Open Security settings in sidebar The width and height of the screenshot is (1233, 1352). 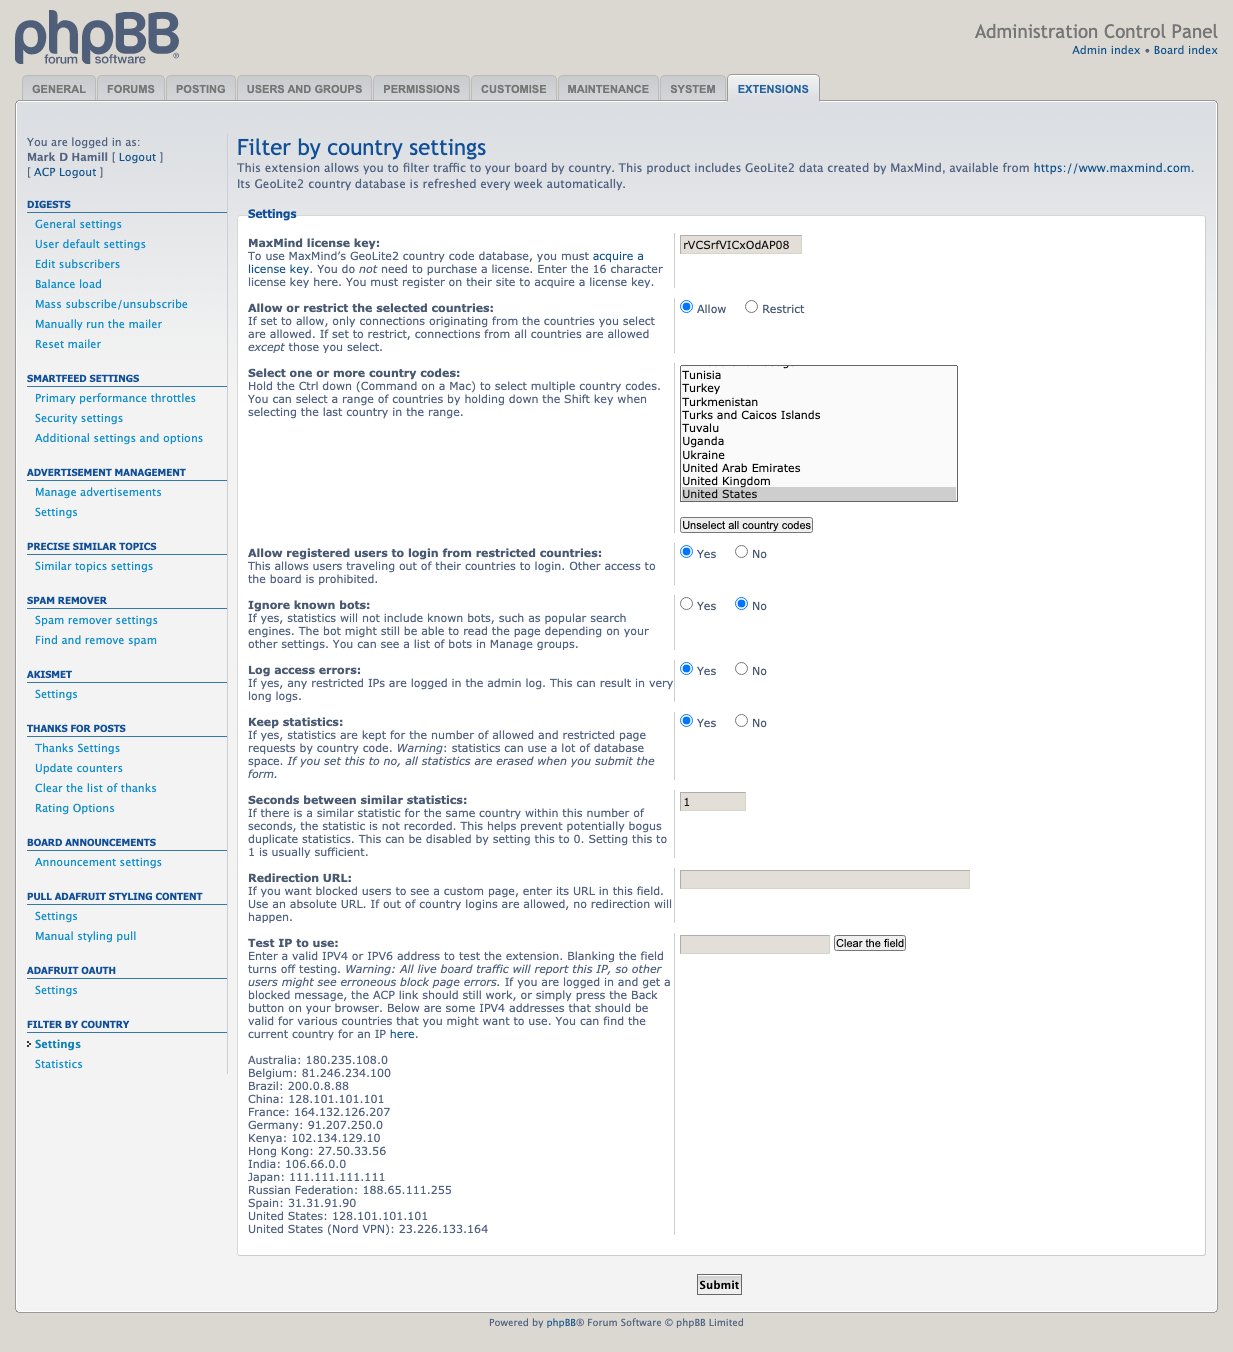coord(79,418)
